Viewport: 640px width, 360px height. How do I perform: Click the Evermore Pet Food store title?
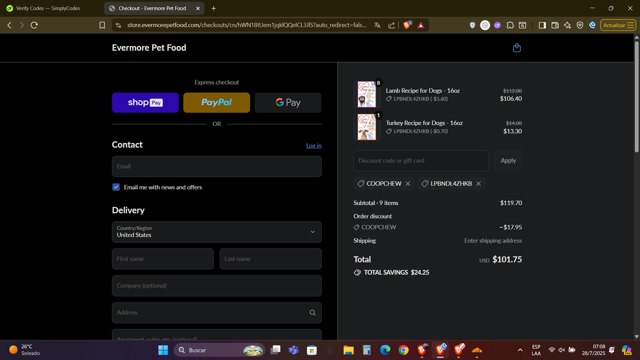[x=149, y=48]
